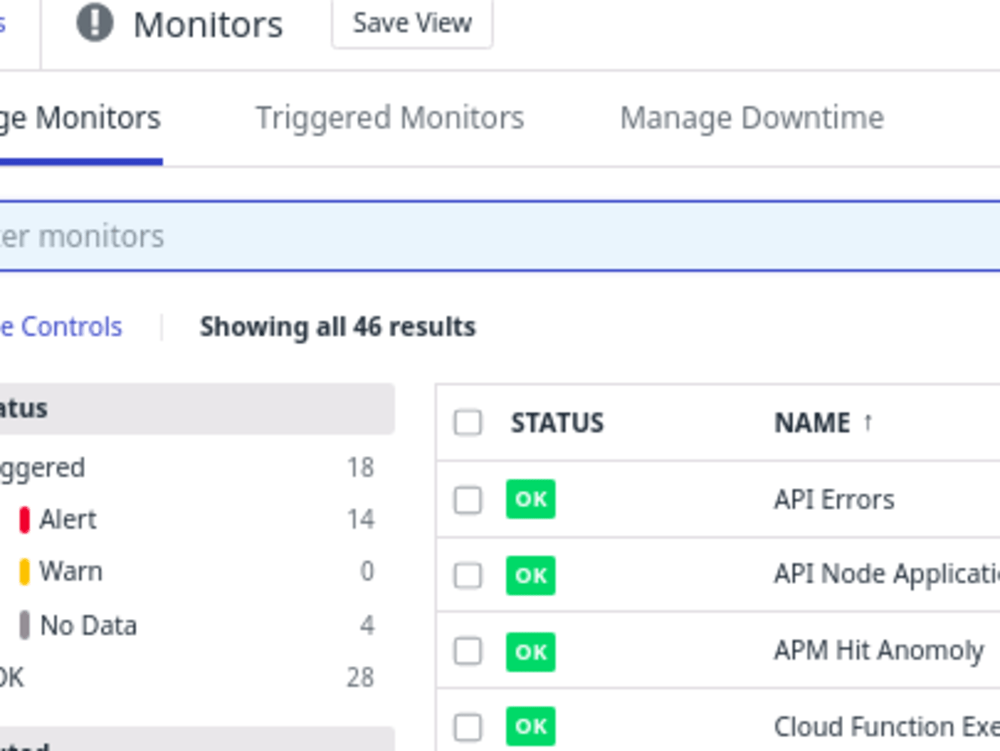The width and height of the screenshot is (1000, 751).
Task: Check the API Errors monitor checkbox
Action: click(x=467, y=499)
